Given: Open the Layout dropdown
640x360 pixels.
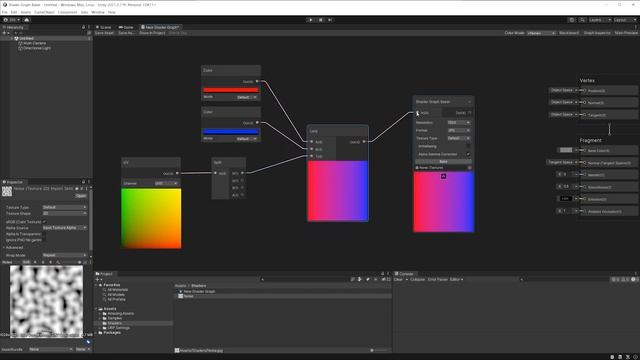Looking at the screenshot, I should (625, 20).
